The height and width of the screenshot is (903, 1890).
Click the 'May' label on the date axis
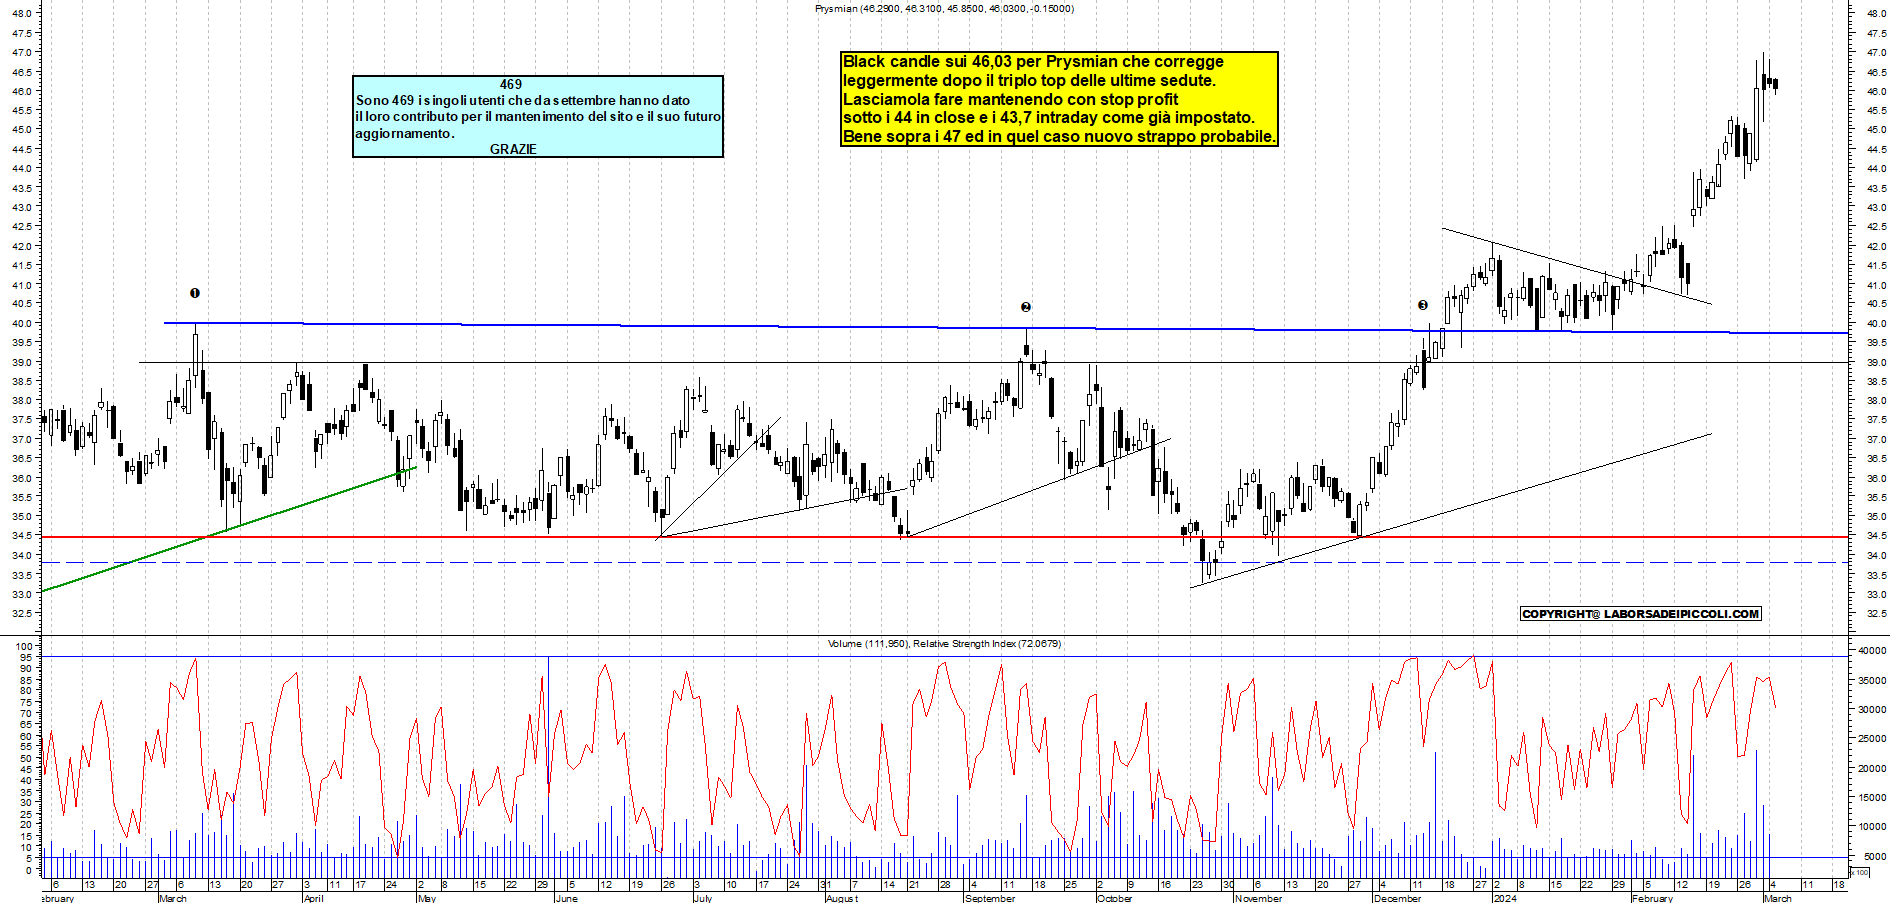(x=427, y=898)
